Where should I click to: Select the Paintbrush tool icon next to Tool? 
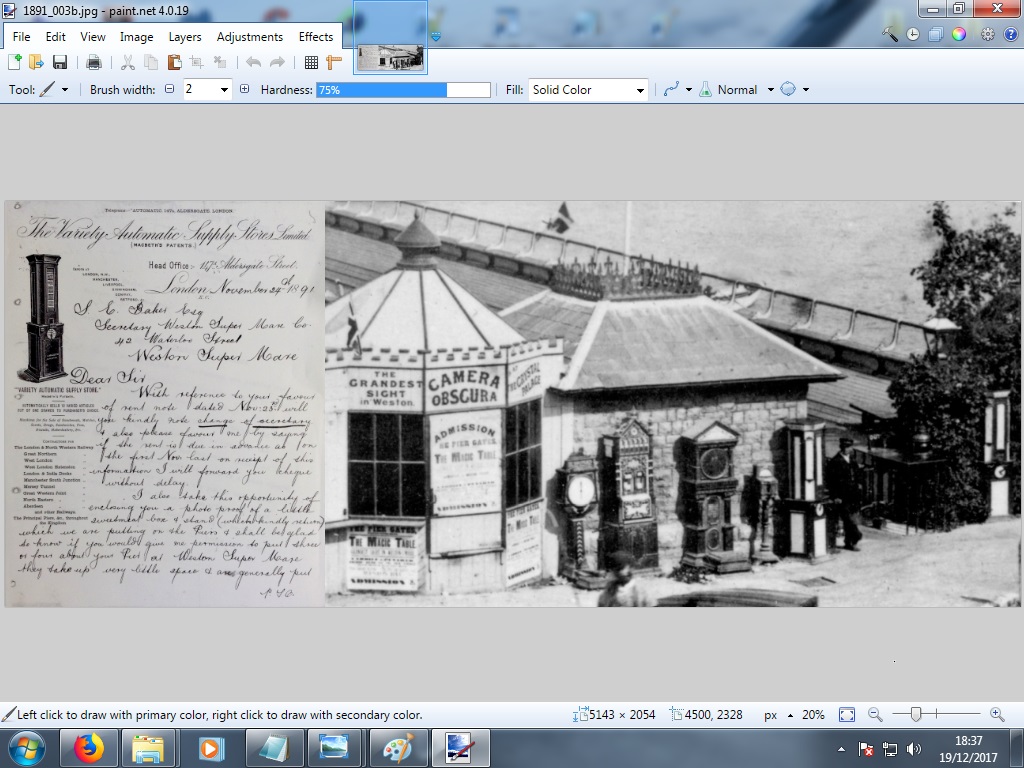click(x=47, y=89)
